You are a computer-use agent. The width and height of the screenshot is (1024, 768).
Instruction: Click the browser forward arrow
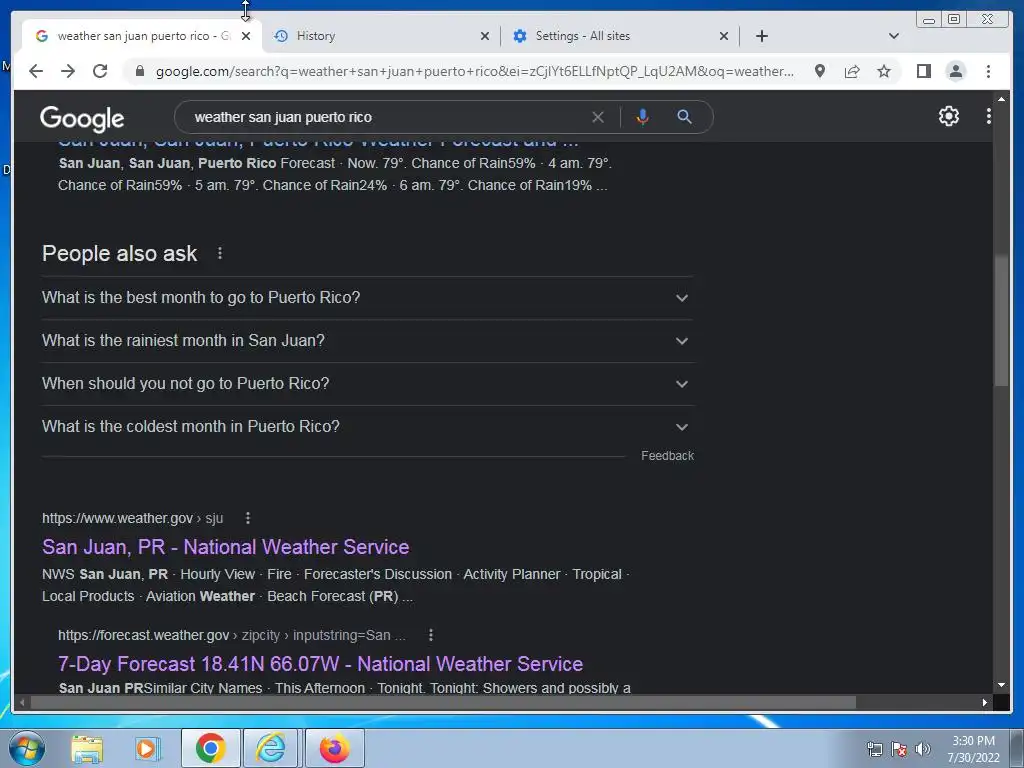pyautogui.click(x=68, y=71)
